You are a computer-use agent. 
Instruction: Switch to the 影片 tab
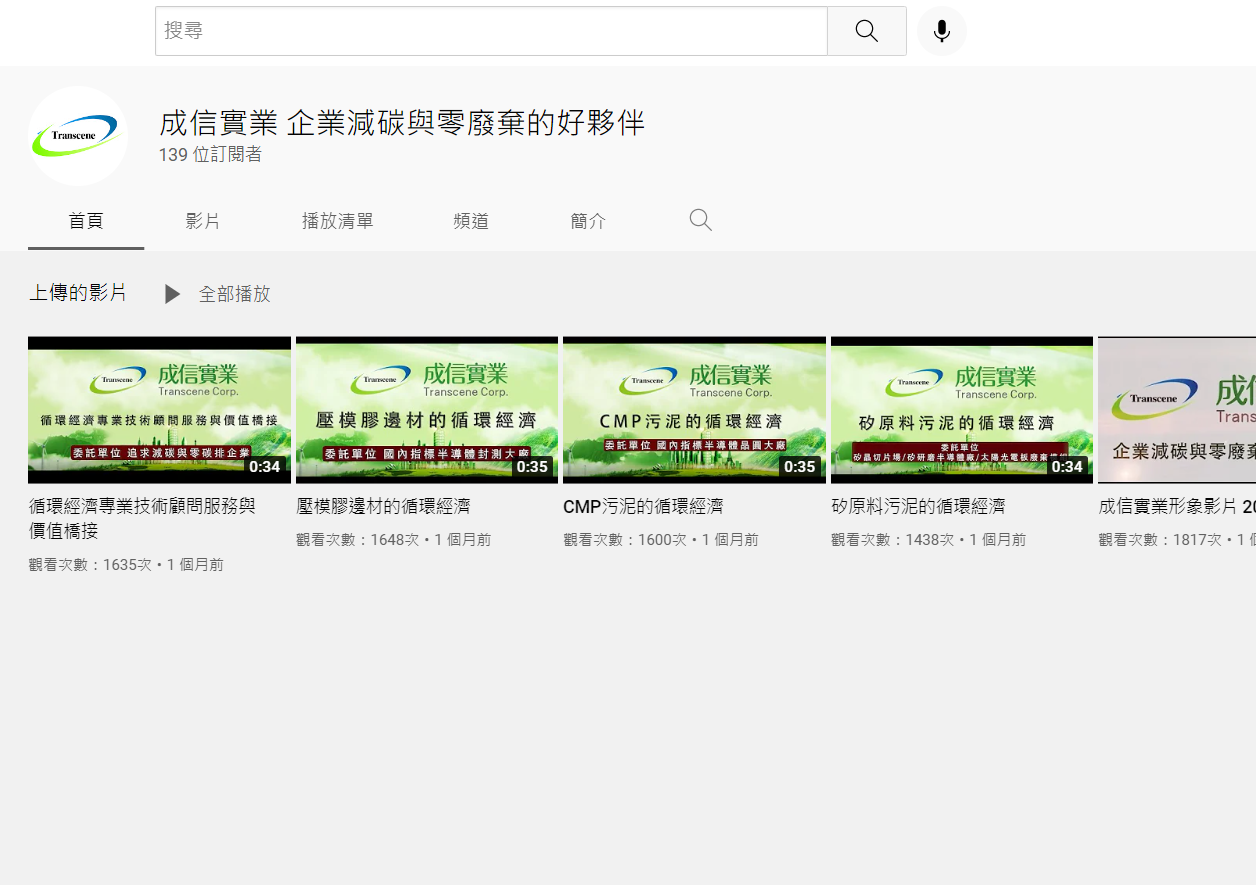coord(203,221)
